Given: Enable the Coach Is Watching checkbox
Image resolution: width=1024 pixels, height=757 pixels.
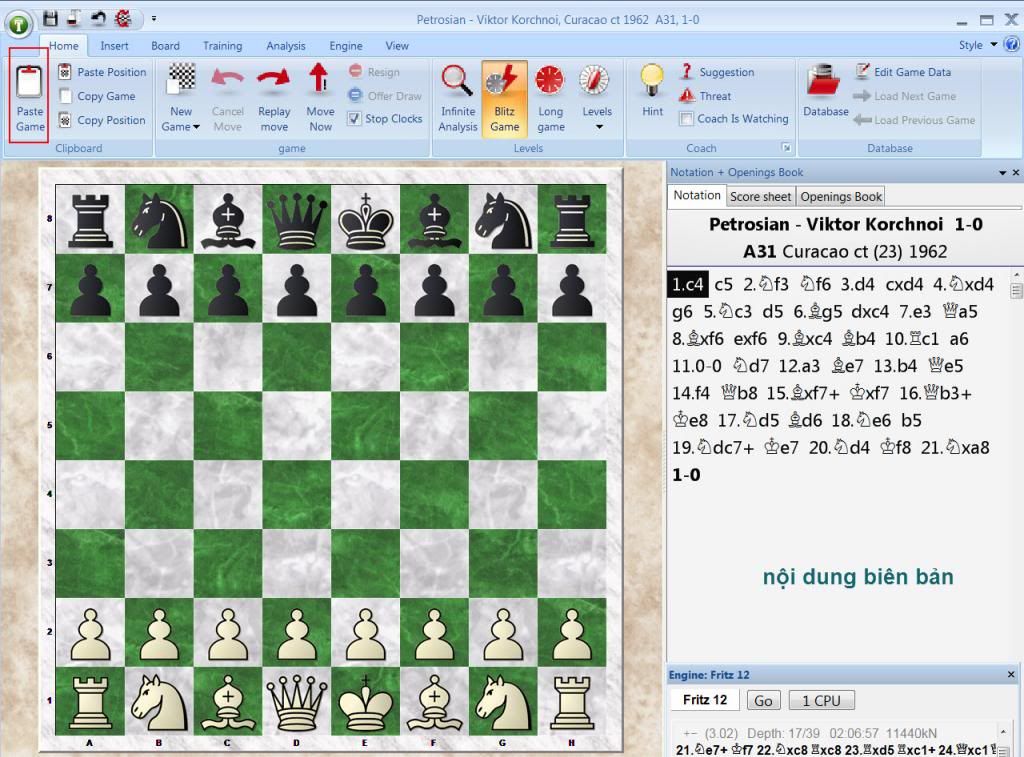Looking at the screenshot, I should point(686,119).
